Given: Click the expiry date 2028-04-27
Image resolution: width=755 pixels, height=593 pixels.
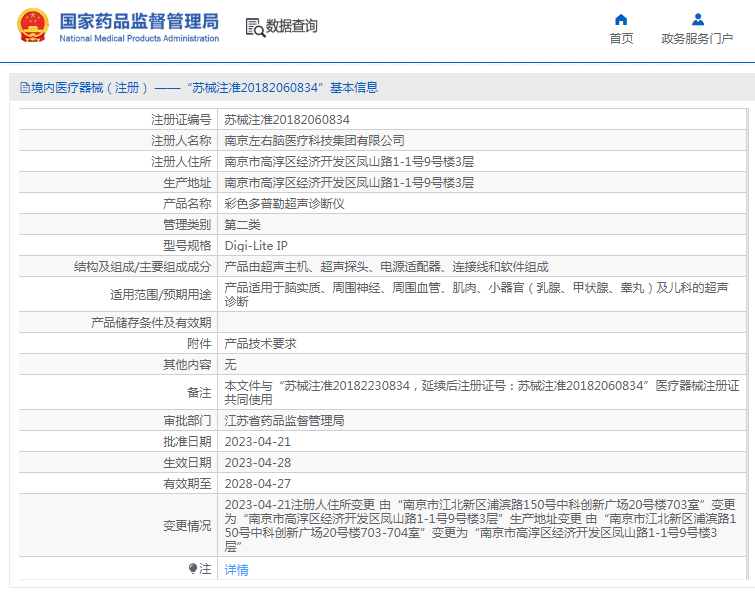Looking at the screenshot, I should 257,483.
